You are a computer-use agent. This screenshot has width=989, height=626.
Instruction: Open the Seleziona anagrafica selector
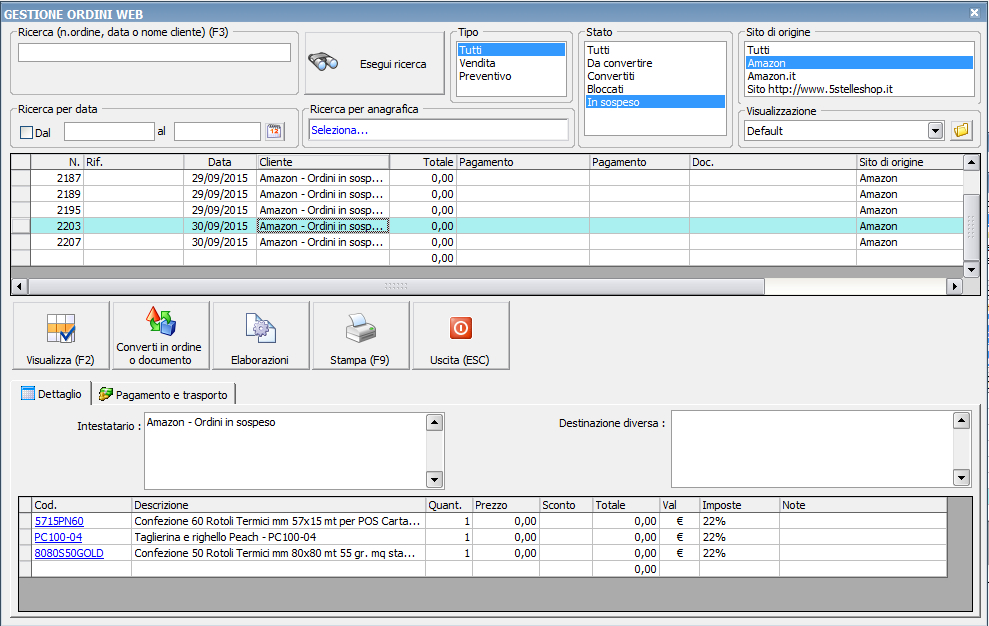click(438, 130)
